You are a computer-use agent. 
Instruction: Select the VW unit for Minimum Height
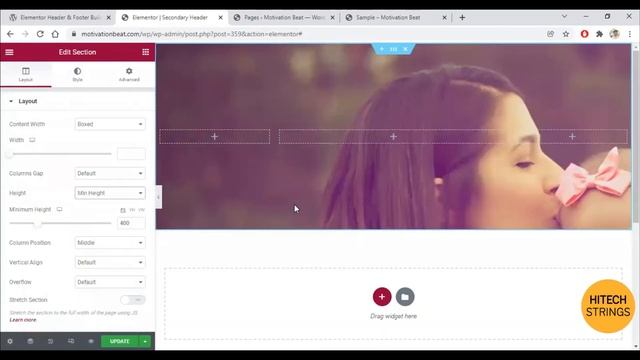(x=142, y=210)
